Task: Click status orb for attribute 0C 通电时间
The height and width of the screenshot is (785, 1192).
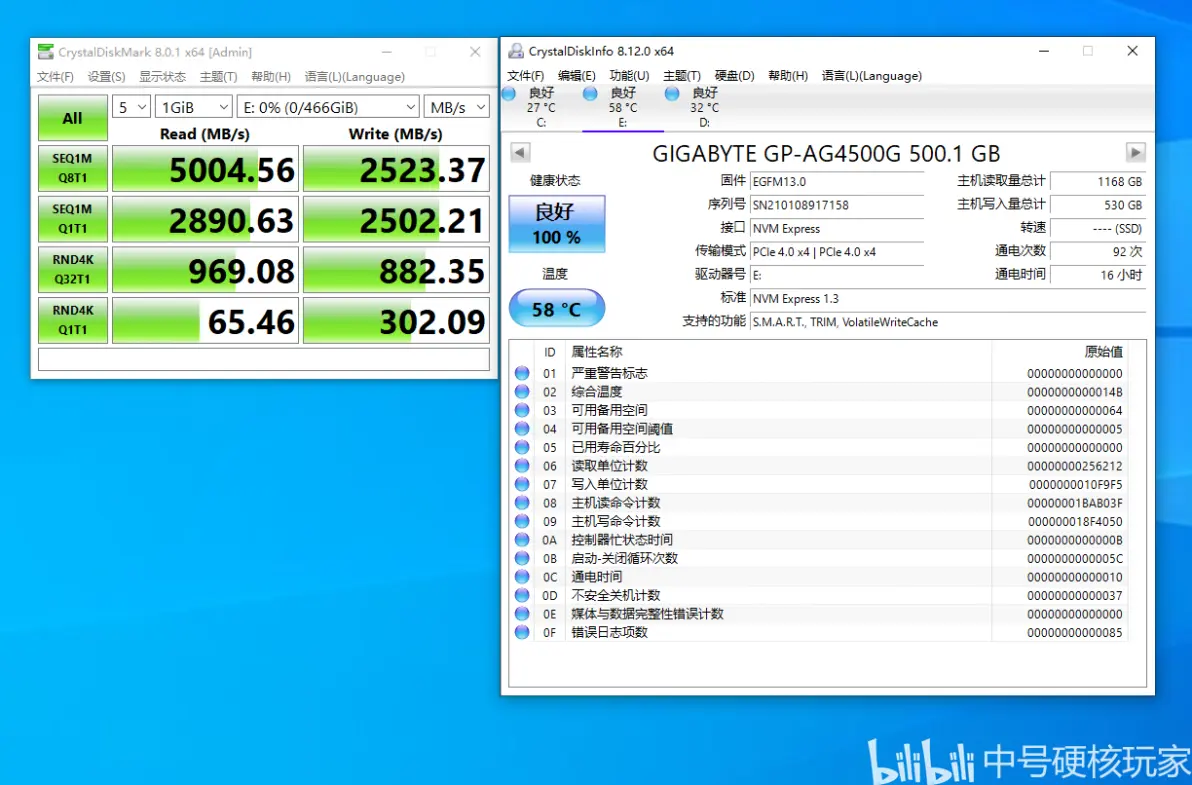Action: click(522, 577)
